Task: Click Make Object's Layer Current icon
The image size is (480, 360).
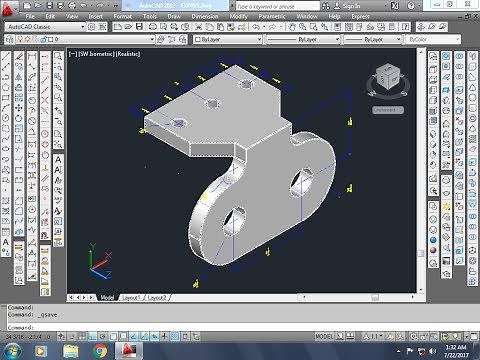Action: tap(161, 39)
